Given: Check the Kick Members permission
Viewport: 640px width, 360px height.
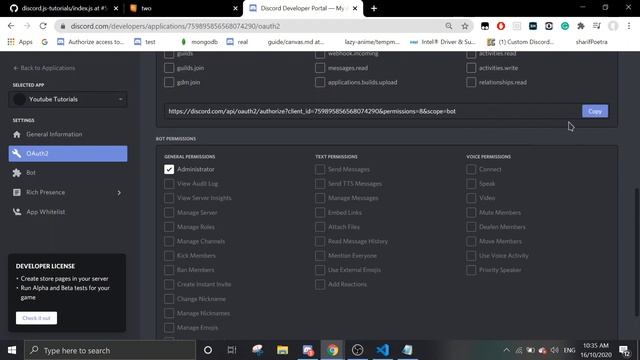Looking at the screenshot, I should [169, 256].
